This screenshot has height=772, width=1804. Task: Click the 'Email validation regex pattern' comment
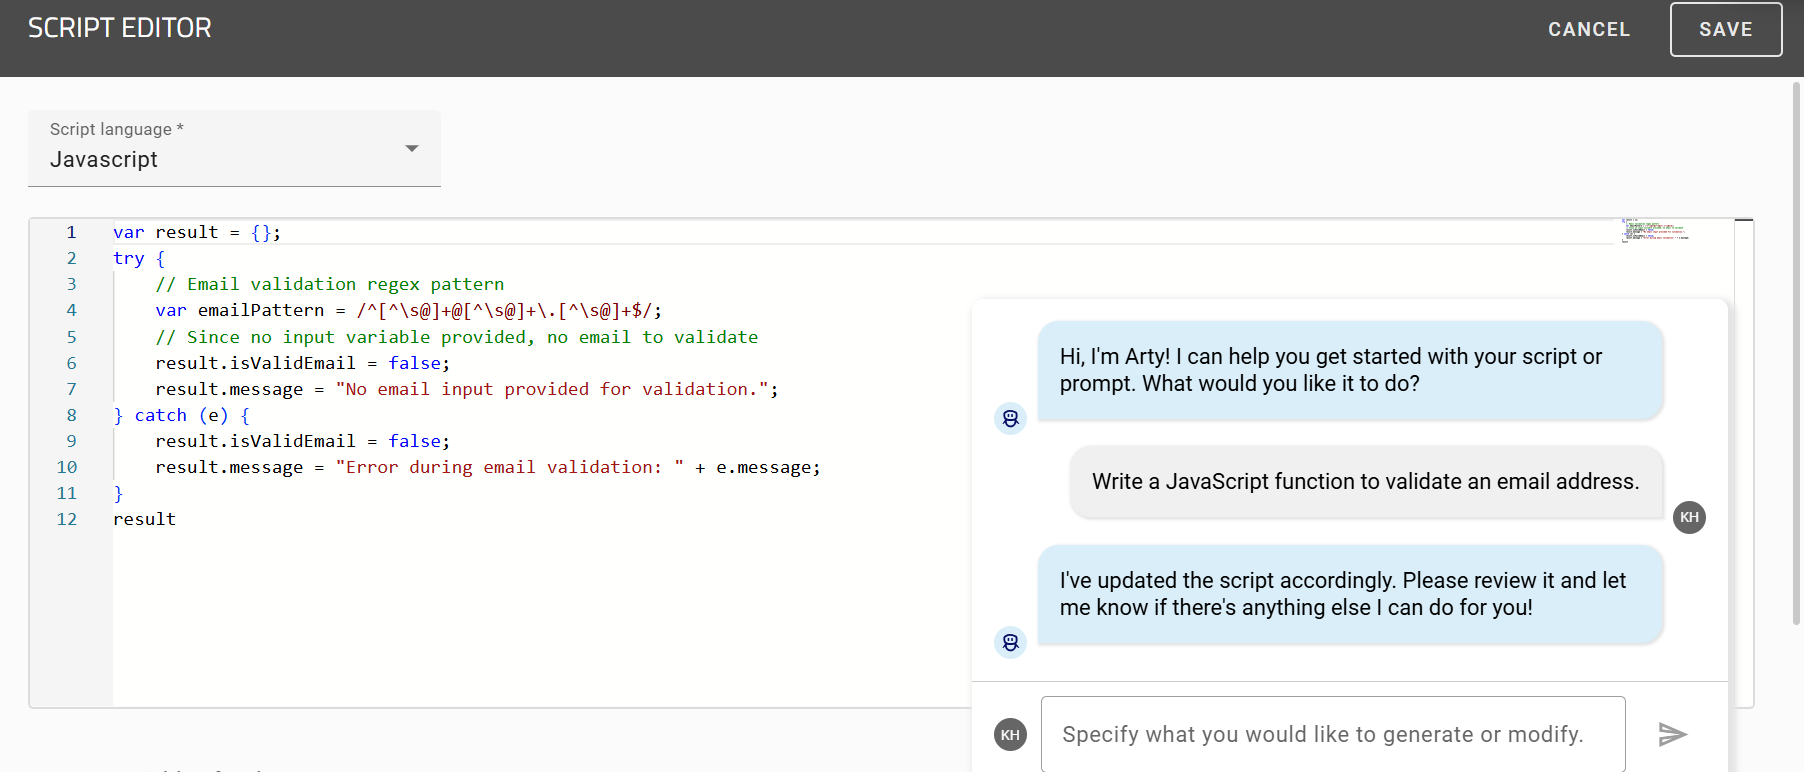coord(330,284)
